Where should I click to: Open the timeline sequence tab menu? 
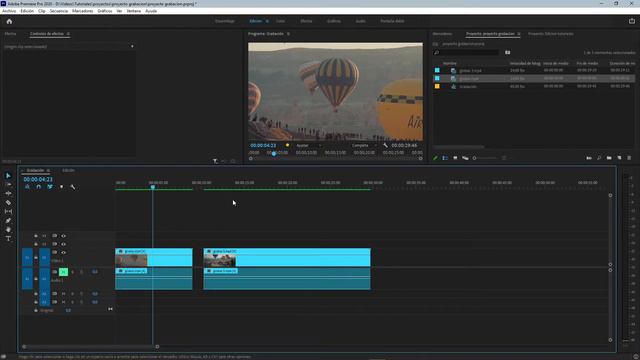pos(48,170)
